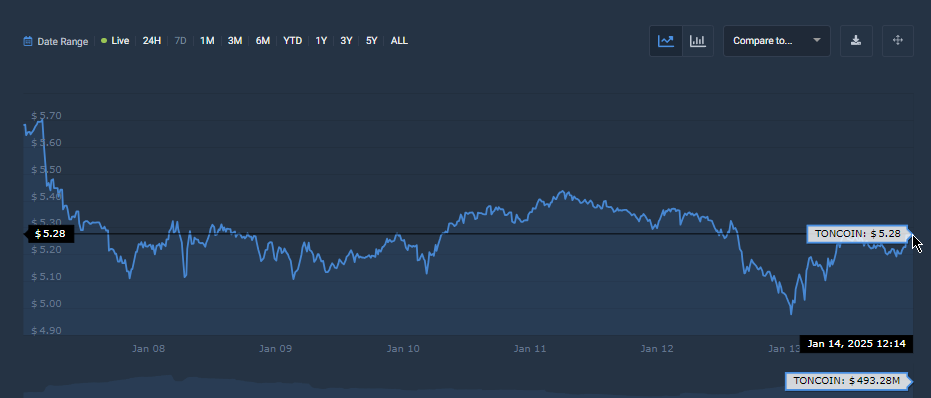Switch to candlestick bar chart view
Image resolution: width=931 pixels, height=398 pixels.
[698, 41]
